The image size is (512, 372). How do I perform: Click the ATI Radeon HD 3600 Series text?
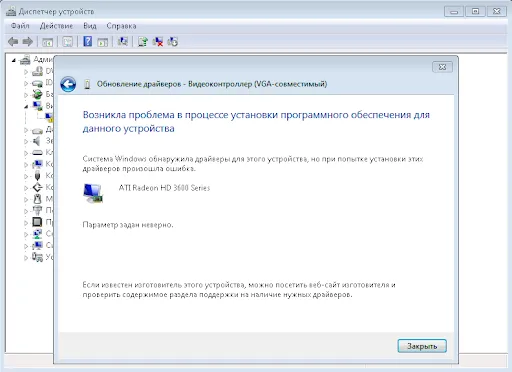click(164, 188)
